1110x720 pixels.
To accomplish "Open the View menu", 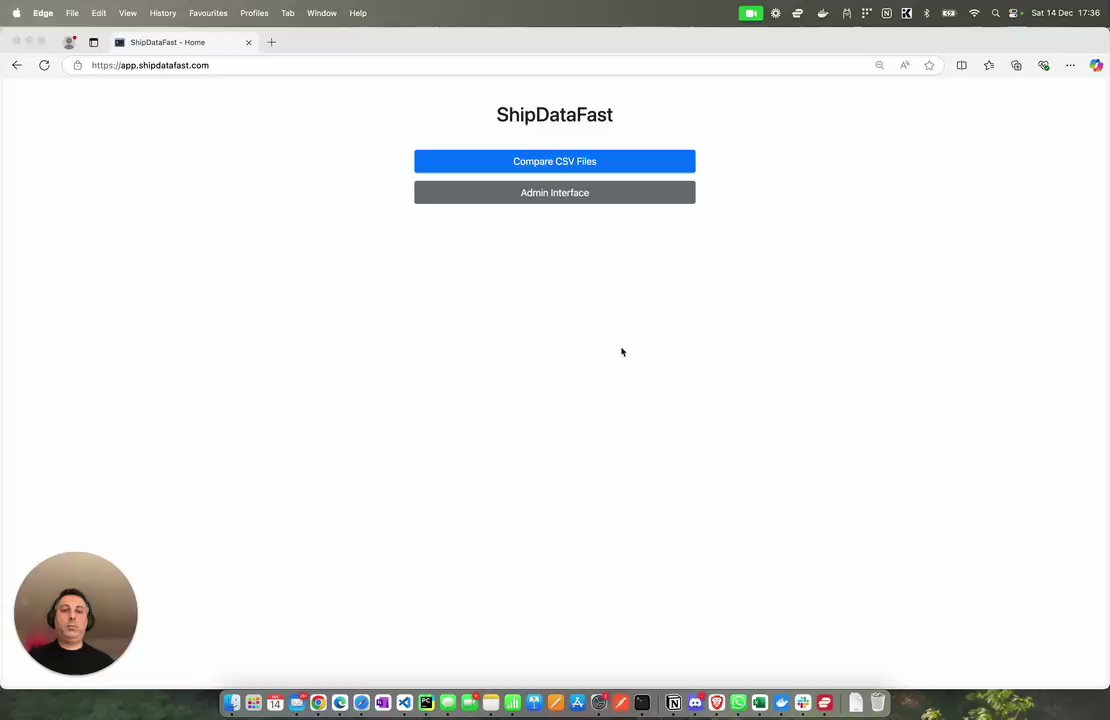I will pos(127,13).
